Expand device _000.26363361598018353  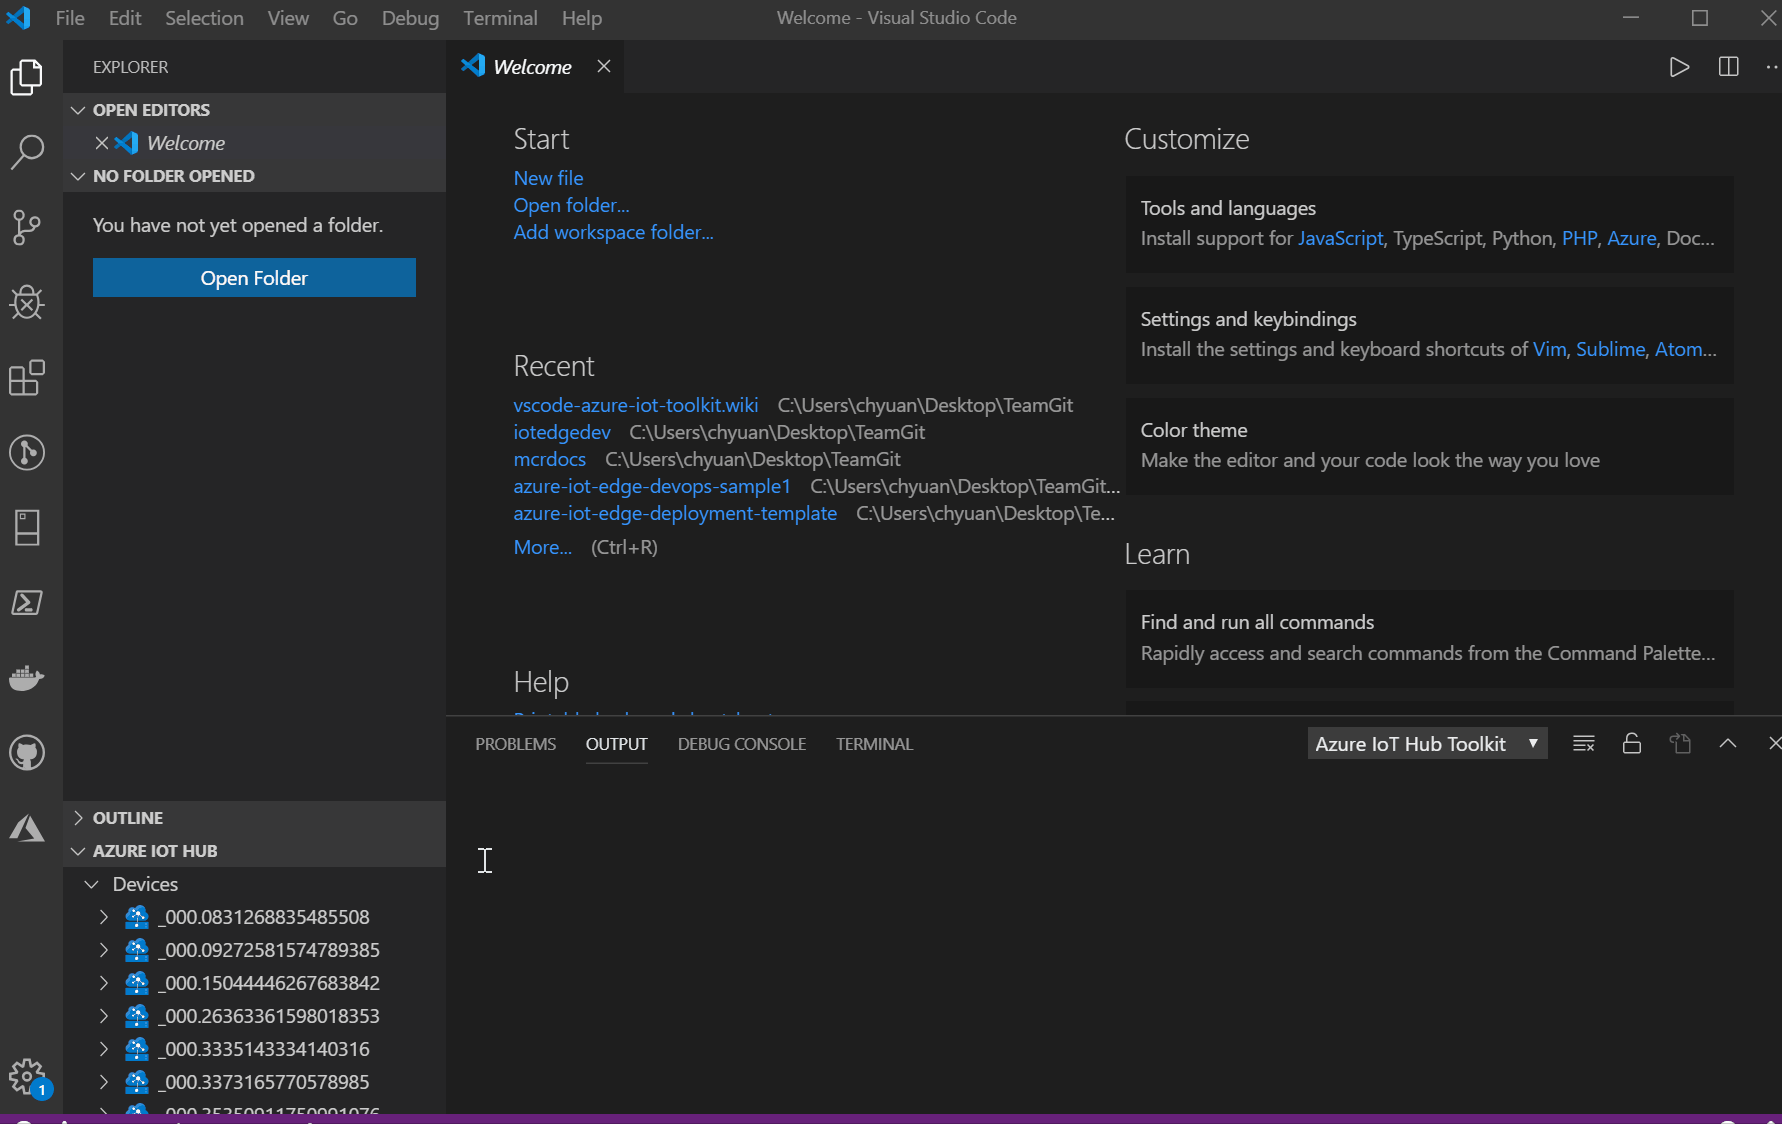tap(104, 1016)
